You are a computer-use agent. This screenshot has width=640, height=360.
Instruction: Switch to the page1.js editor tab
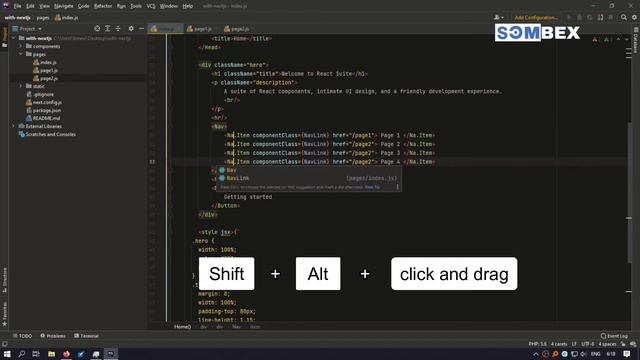[202, 29]
